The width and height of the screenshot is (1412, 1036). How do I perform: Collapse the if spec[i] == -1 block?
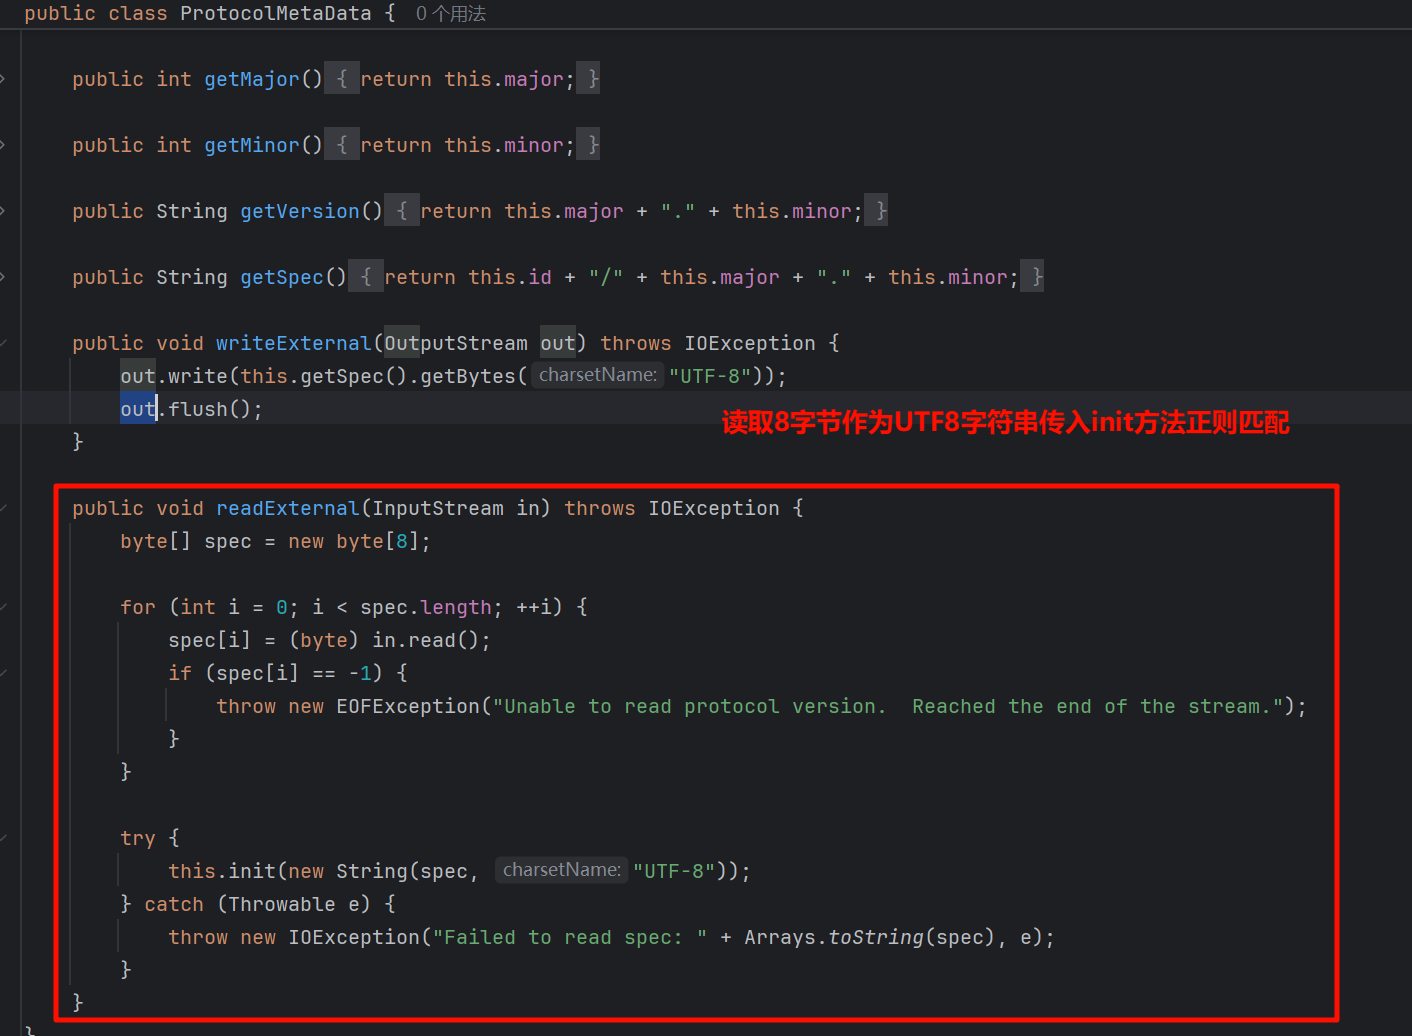click(4, 673)
